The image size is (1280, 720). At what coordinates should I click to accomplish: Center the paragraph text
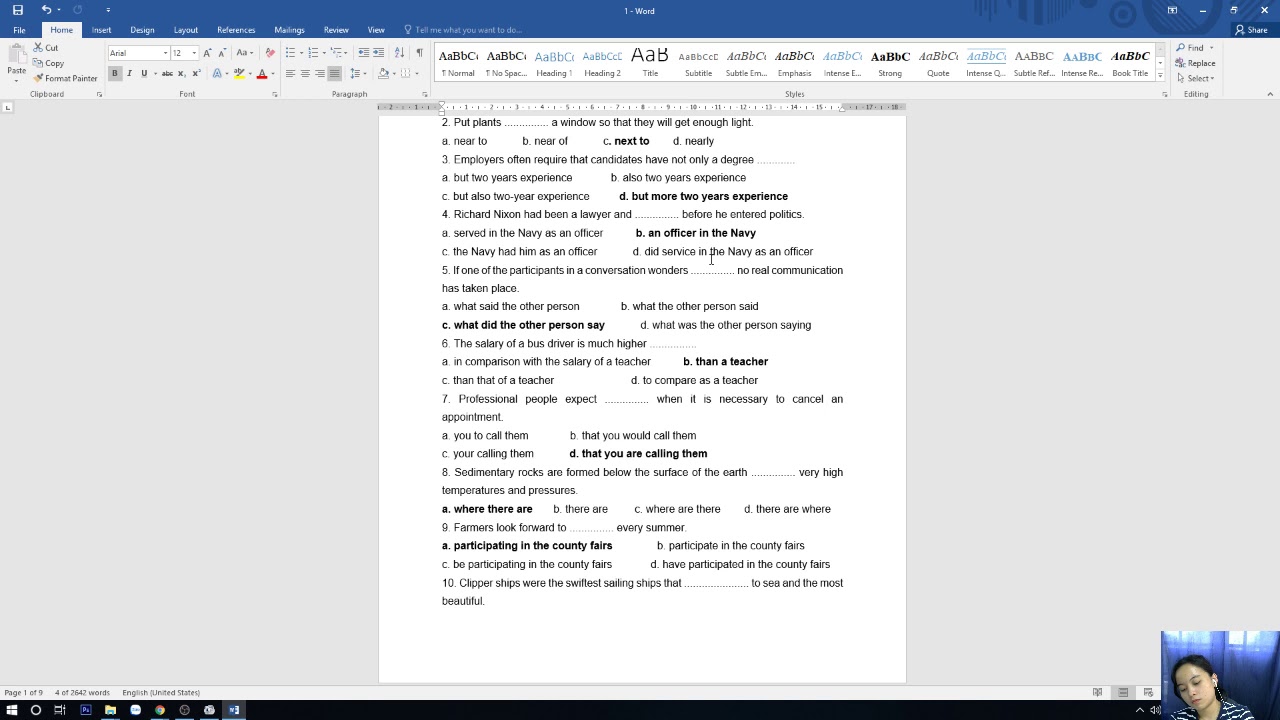(305, 74)
